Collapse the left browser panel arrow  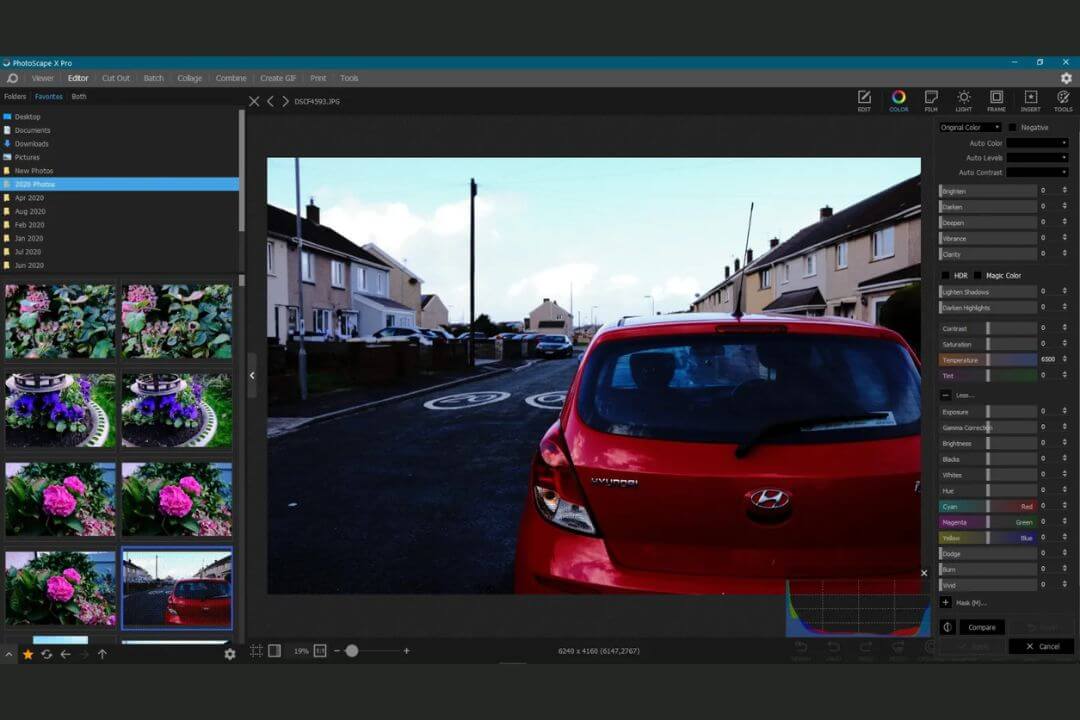pos(252,376)
